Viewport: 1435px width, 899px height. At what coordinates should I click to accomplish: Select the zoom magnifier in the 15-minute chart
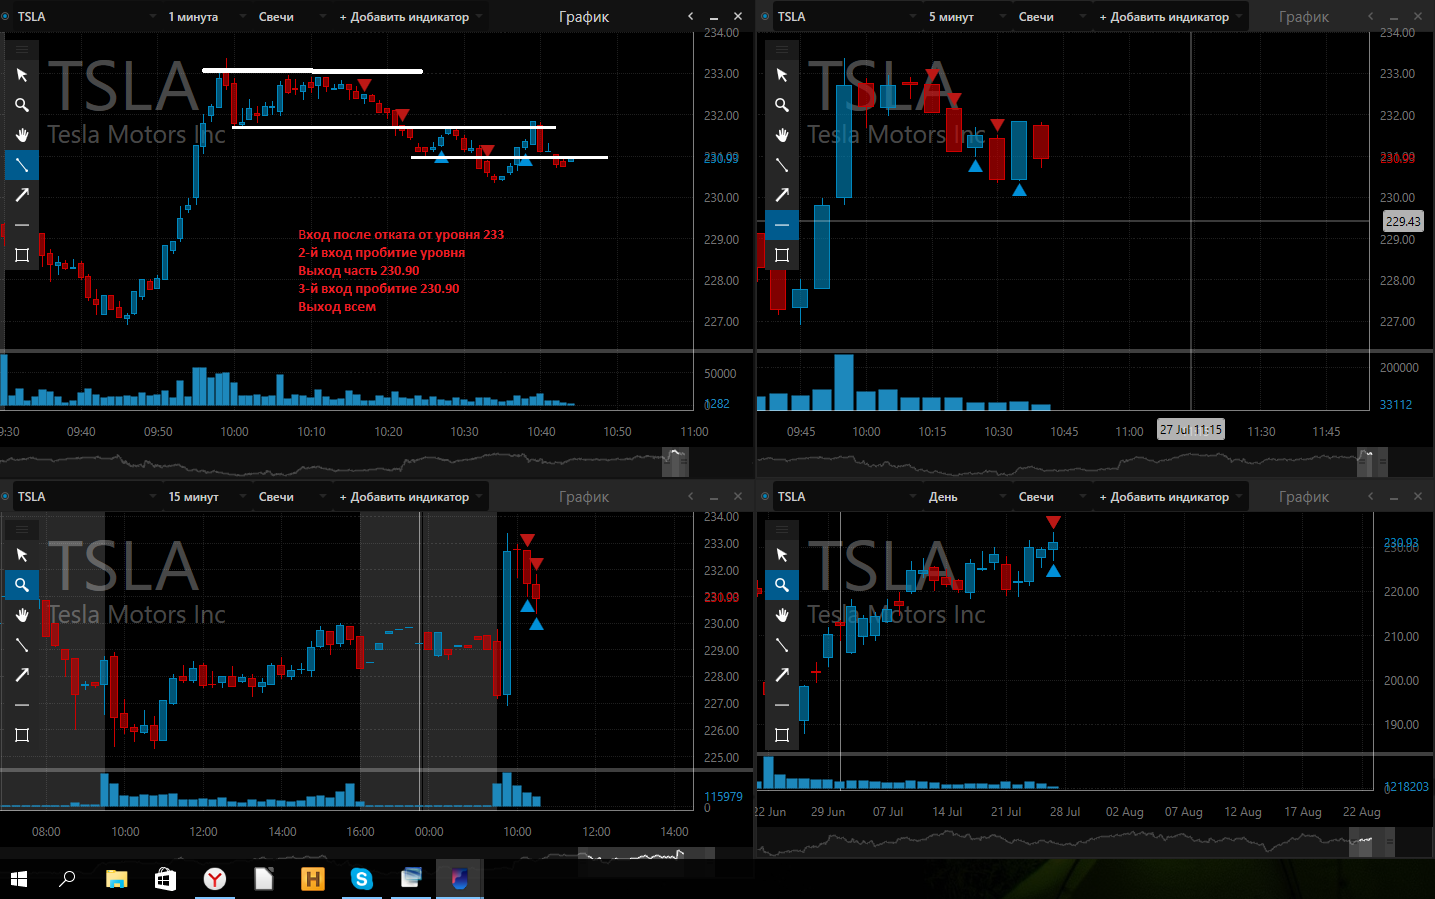[x=22, y=585]
